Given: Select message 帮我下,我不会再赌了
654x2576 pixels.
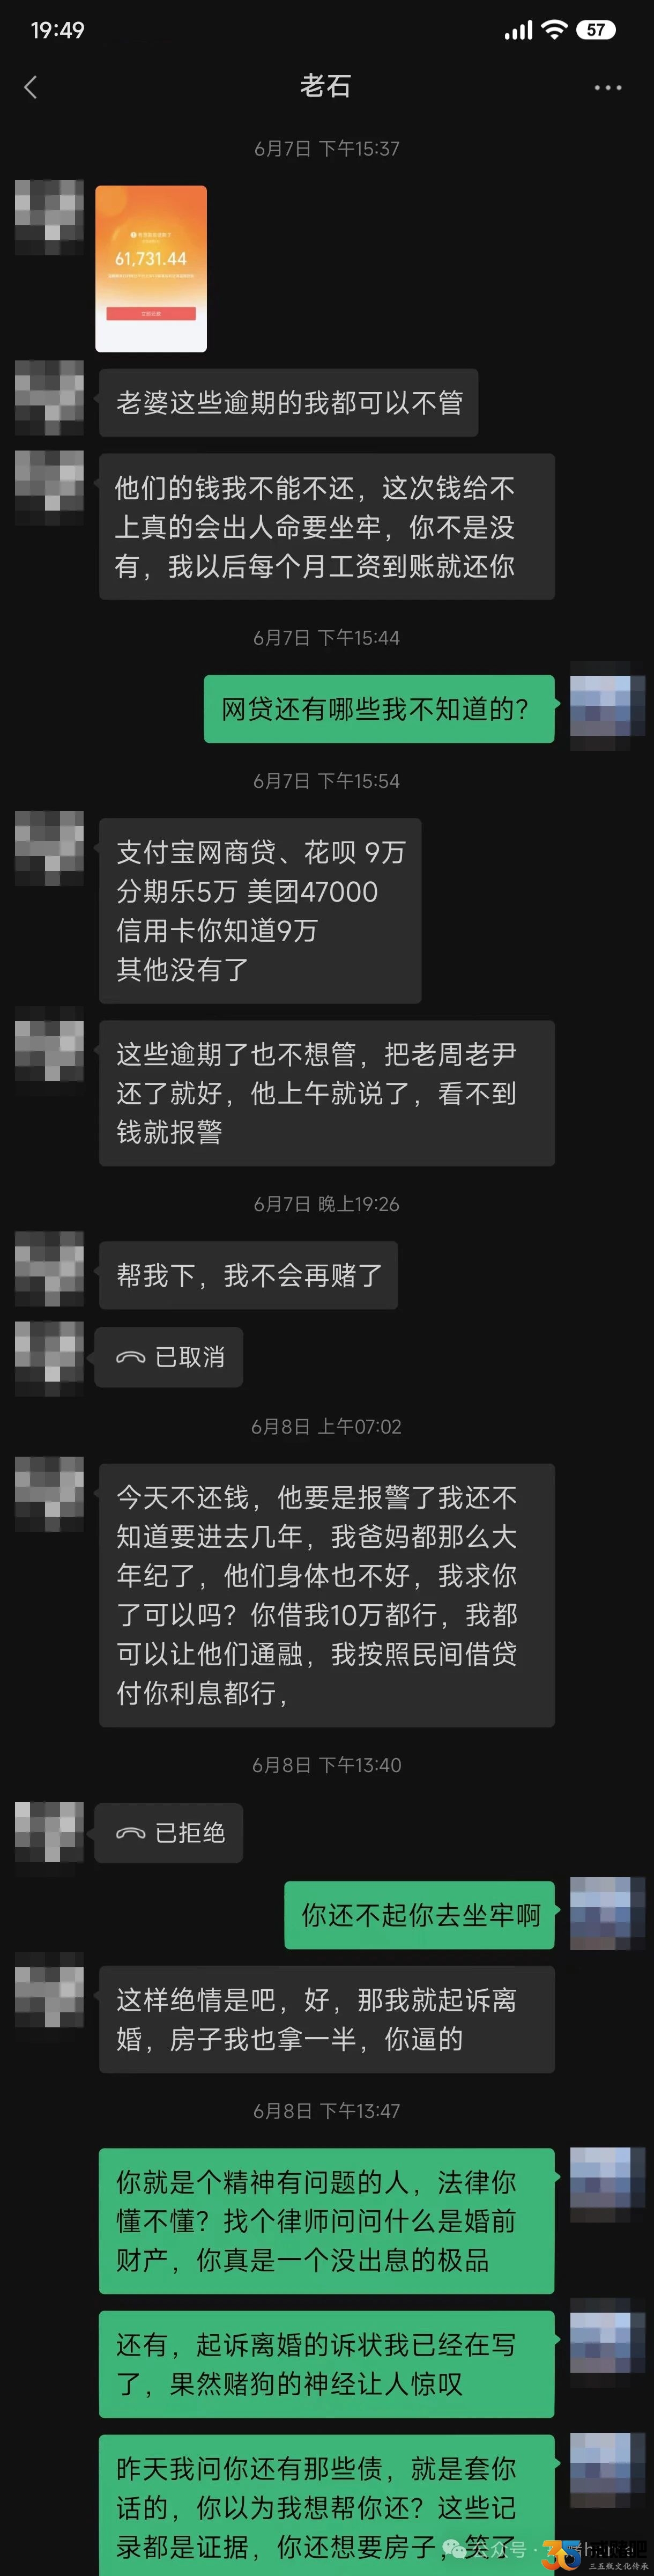Looking at the screenshot, I should (248, 1275).
